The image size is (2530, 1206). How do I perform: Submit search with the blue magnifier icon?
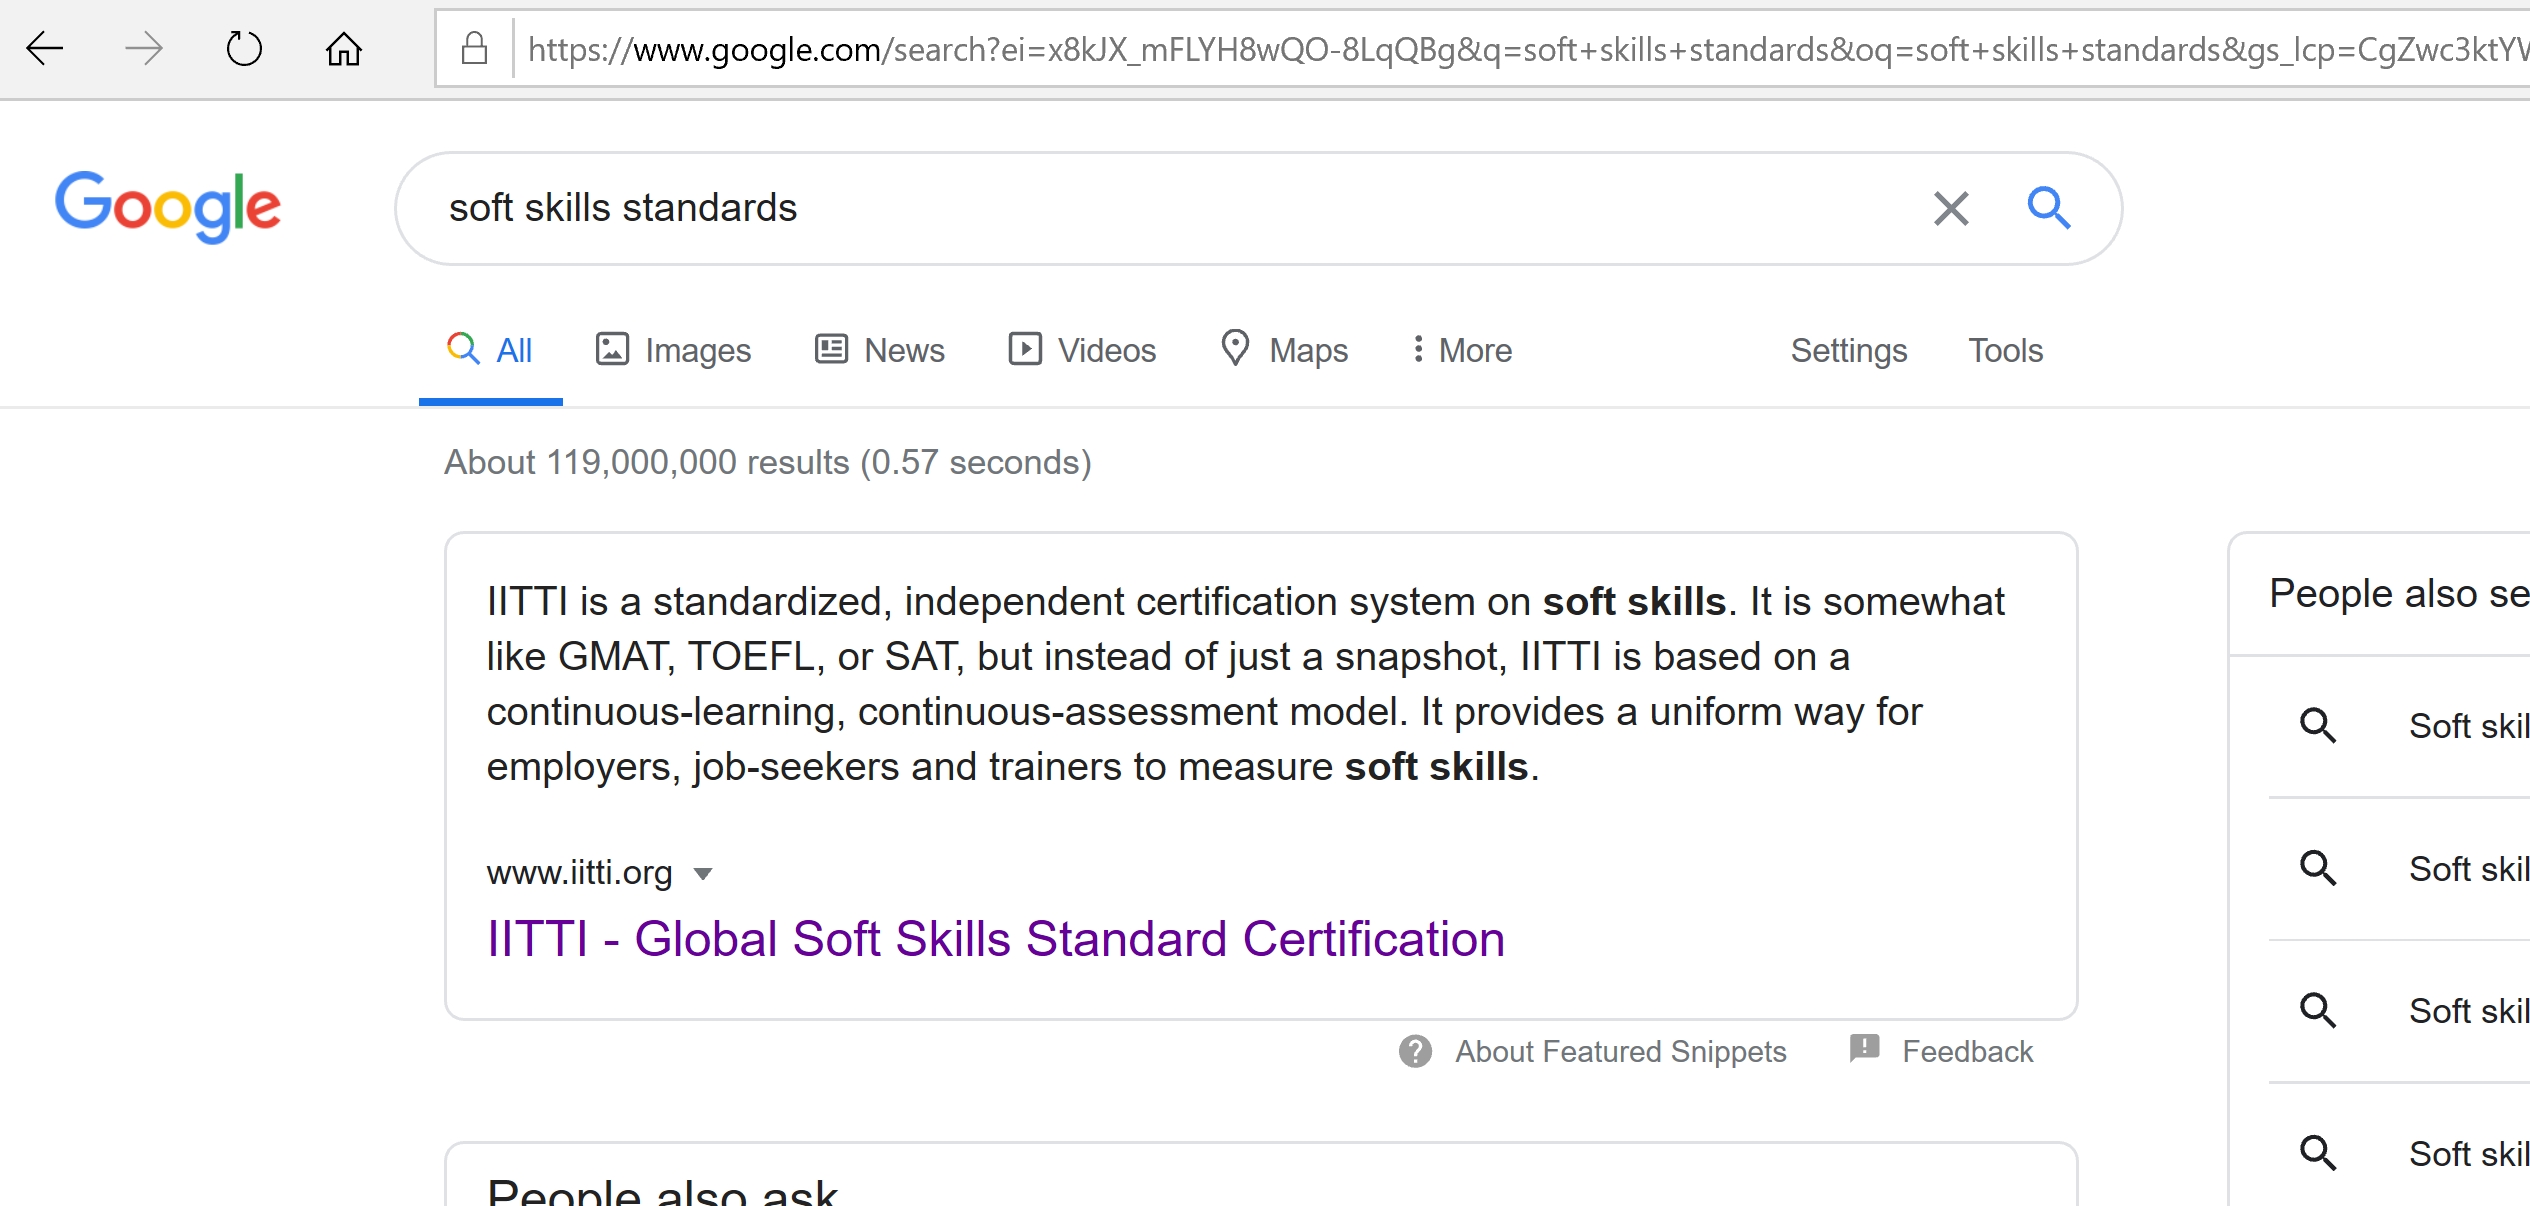(2048, 208)
